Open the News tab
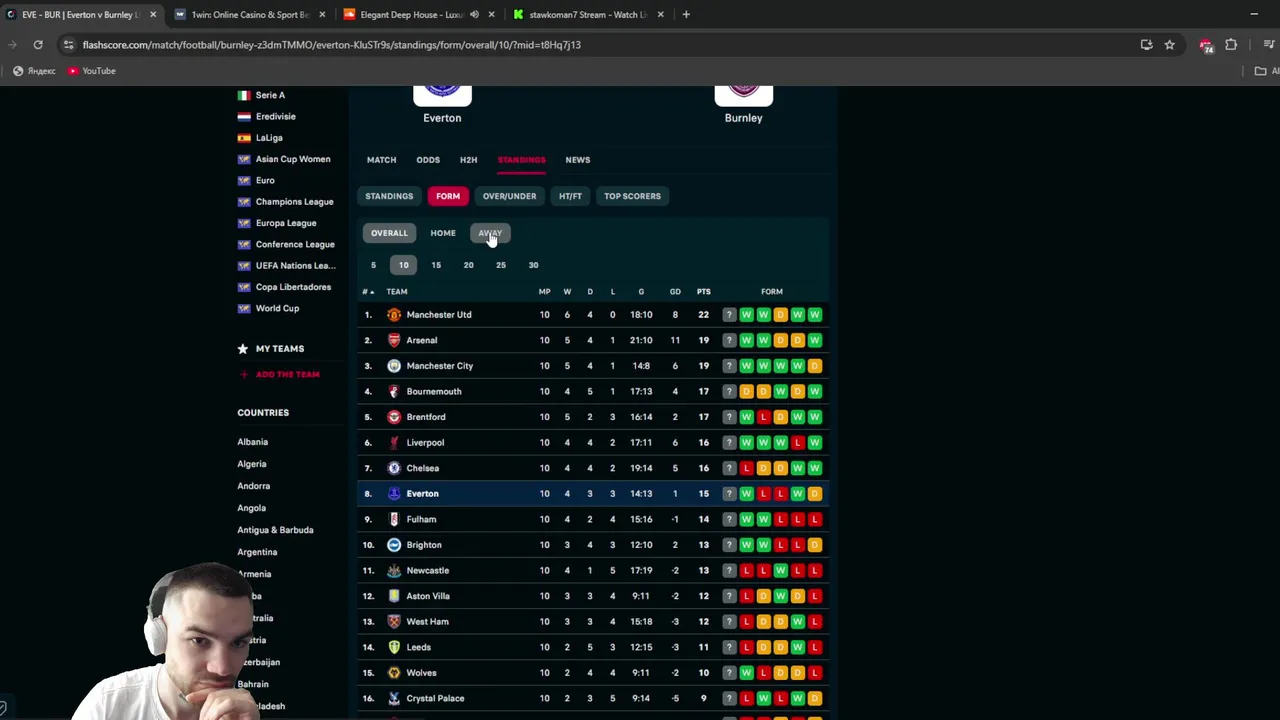The height and width of the screenshot is (720, 1280). tap(578, 160)
